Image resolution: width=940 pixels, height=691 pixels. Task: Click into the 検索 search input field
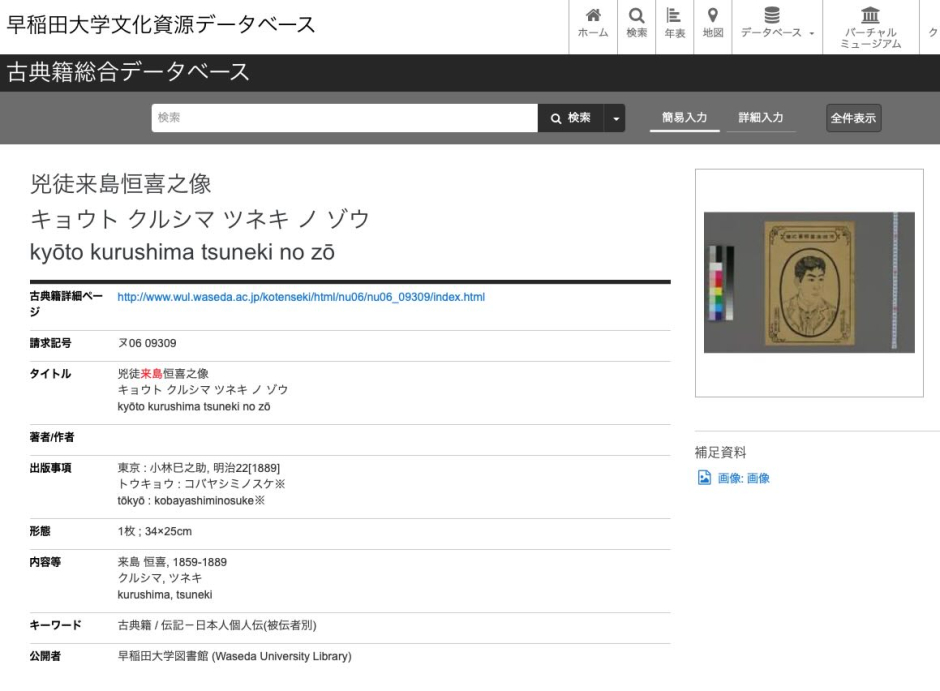point(344,118)
